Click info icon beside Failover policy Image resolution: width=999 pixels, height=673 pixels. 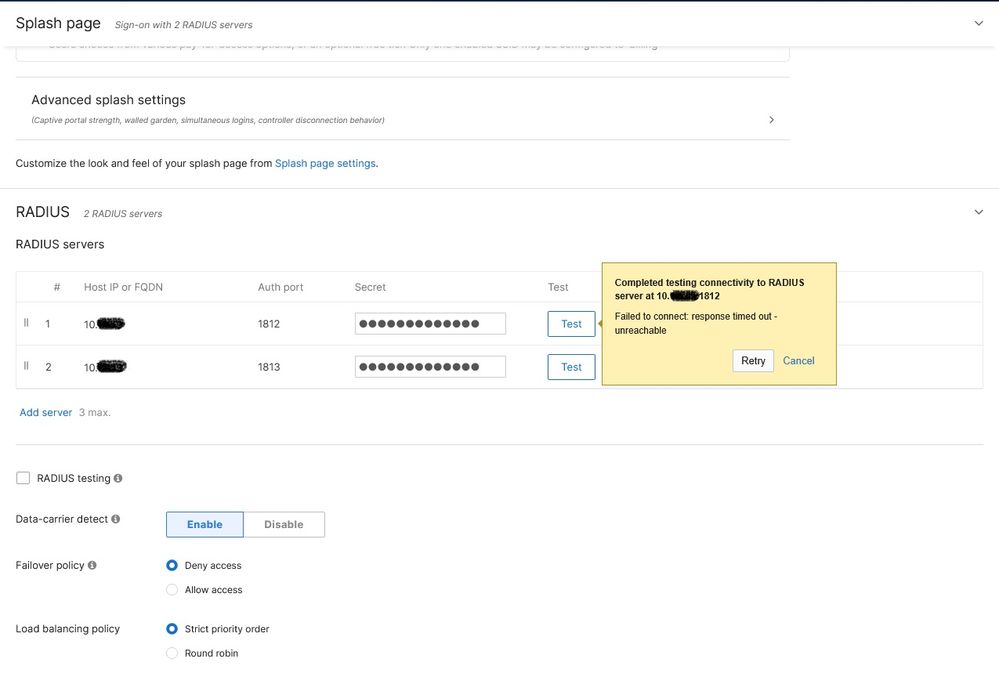93,566
